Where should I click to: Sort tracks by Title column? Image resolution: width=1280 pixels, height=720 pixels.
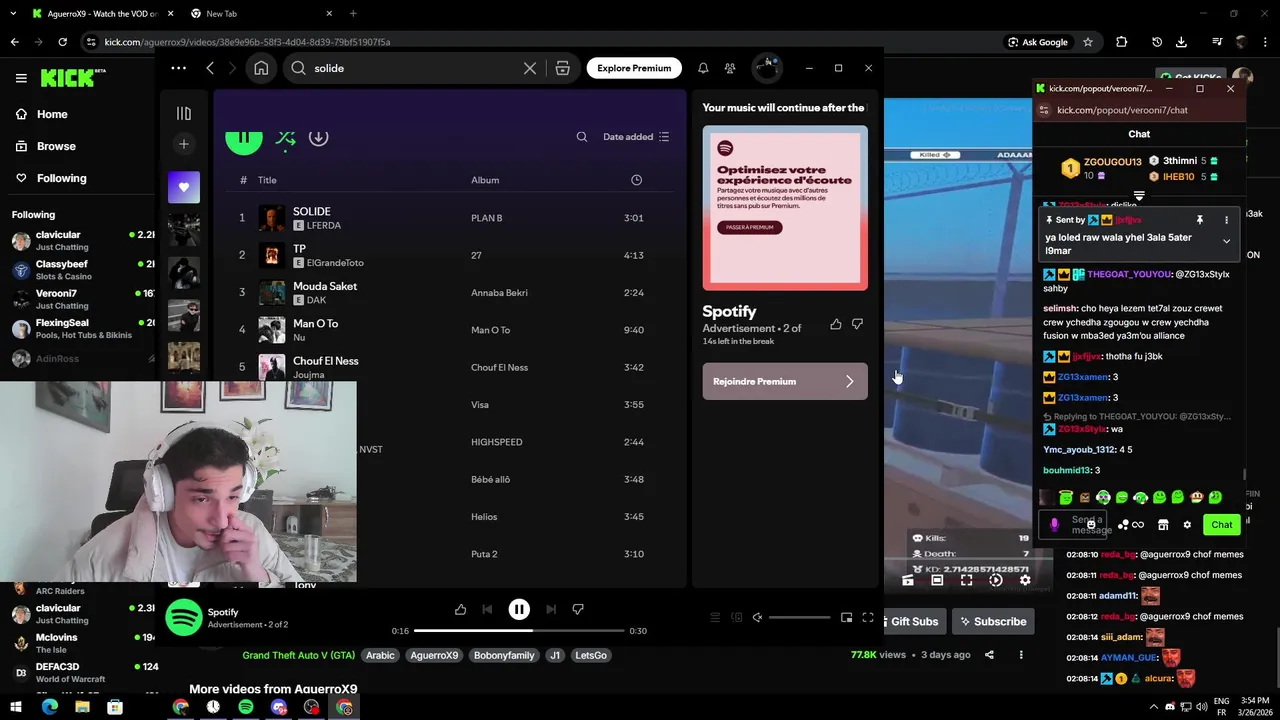coord(267,180)
